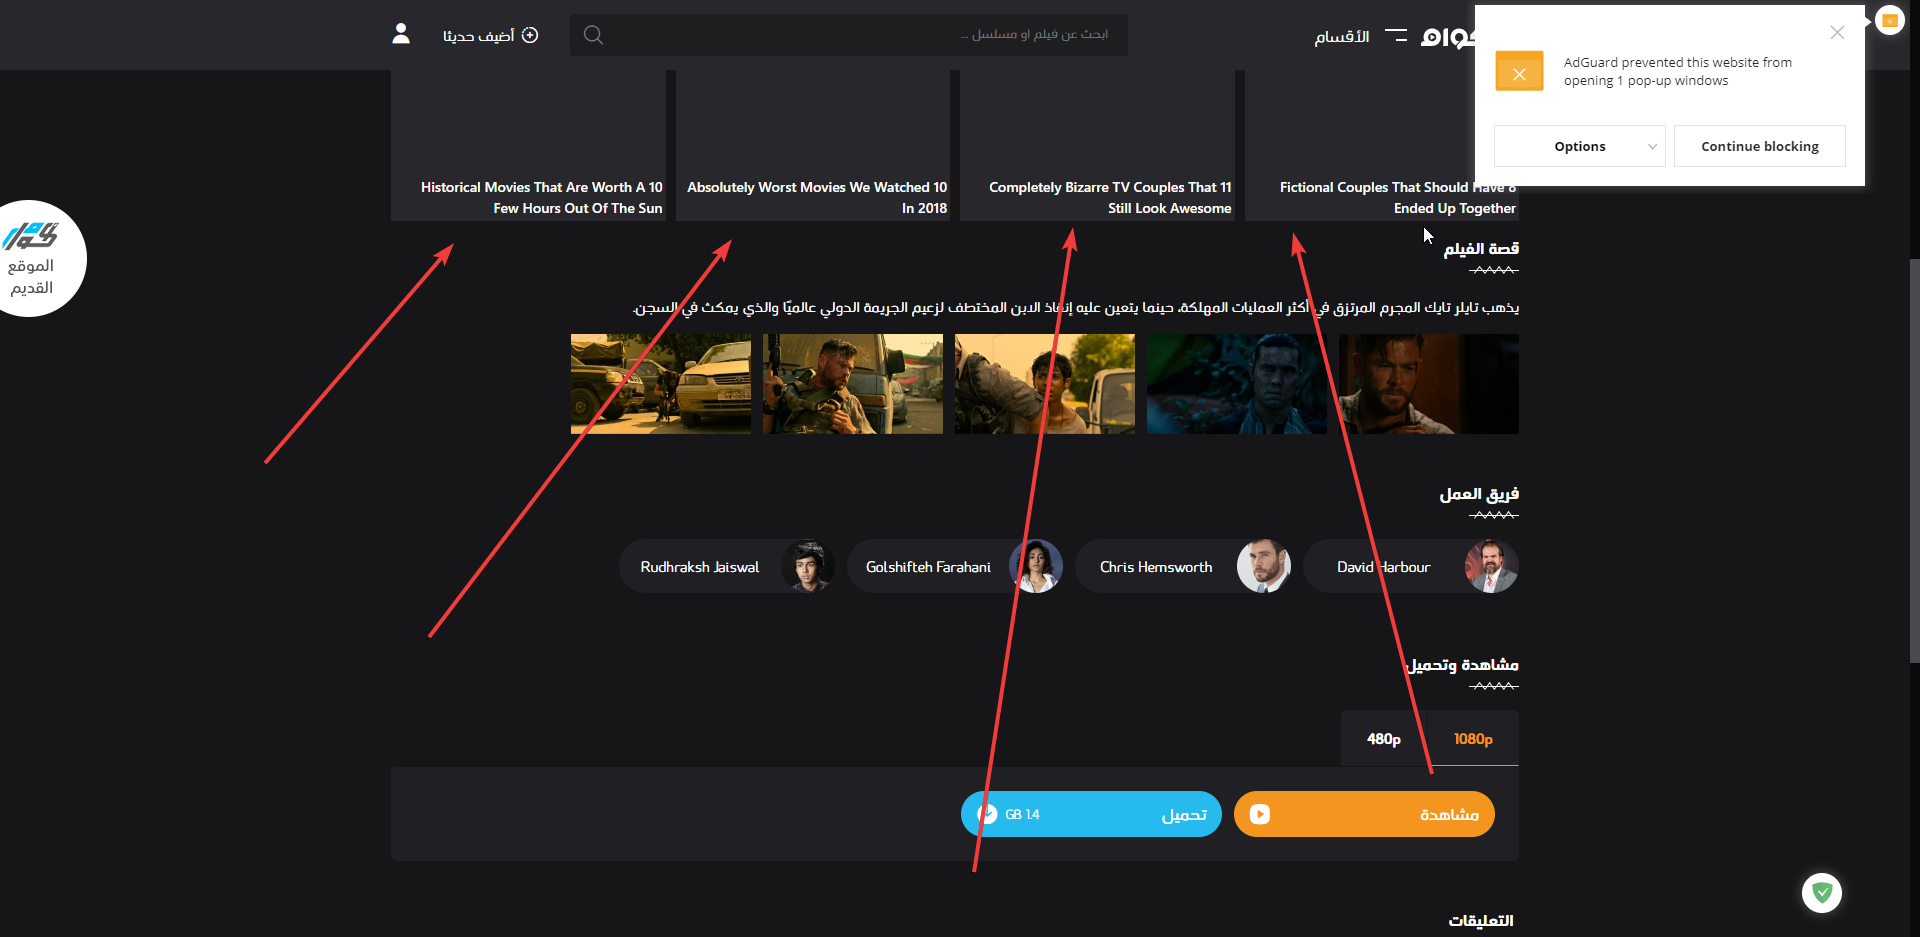
Task: Select the 1080p quality tab
Action: 1473,739
